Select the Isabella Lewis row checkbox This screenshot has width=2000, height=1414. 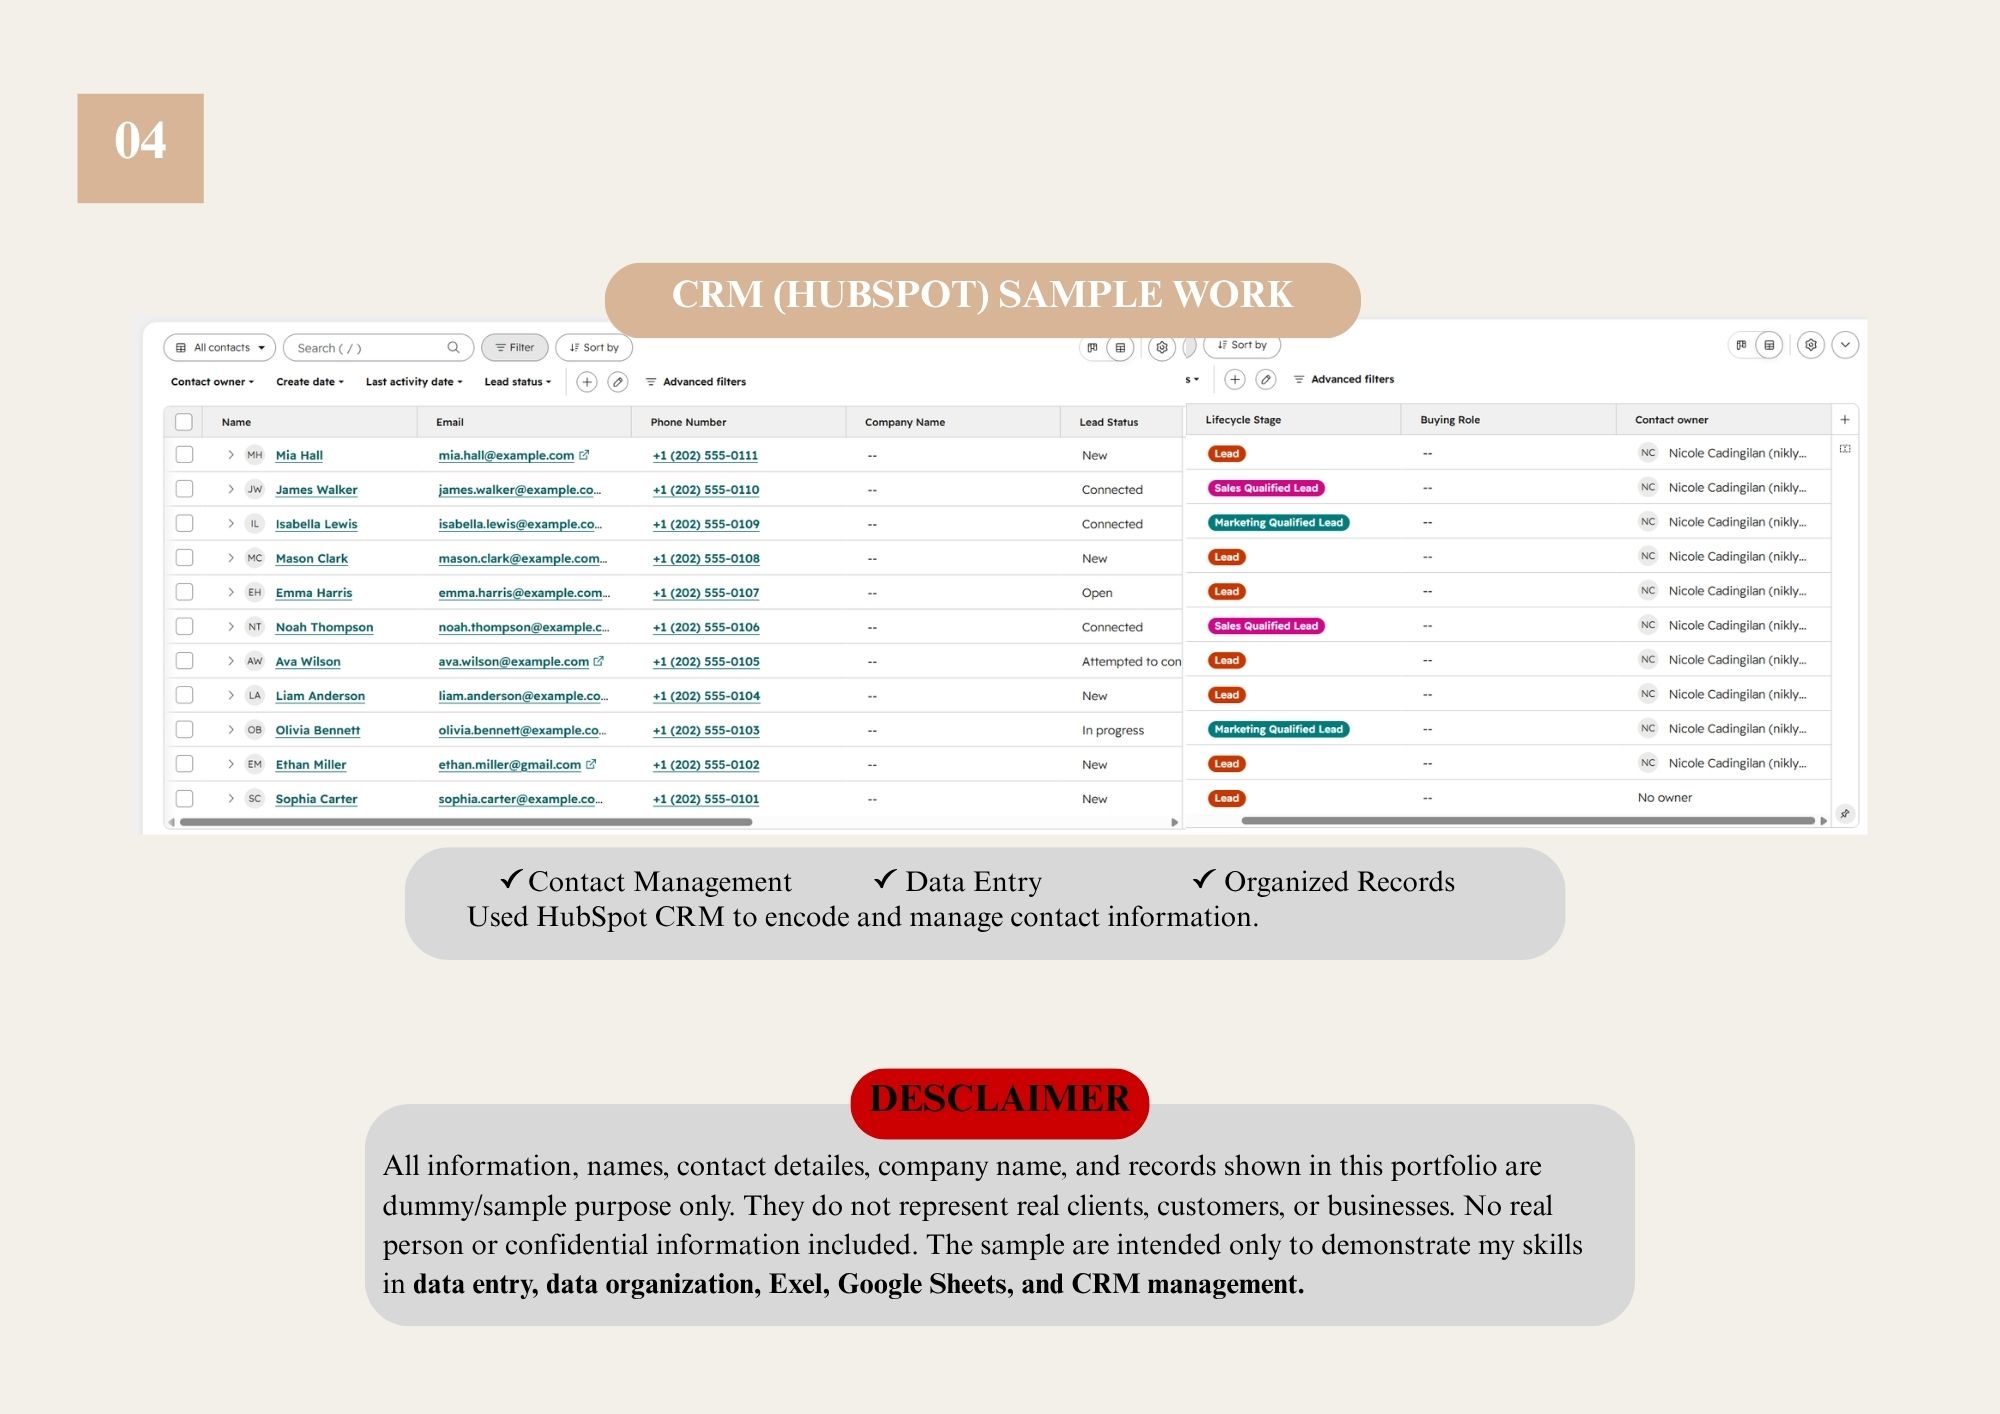184,523
